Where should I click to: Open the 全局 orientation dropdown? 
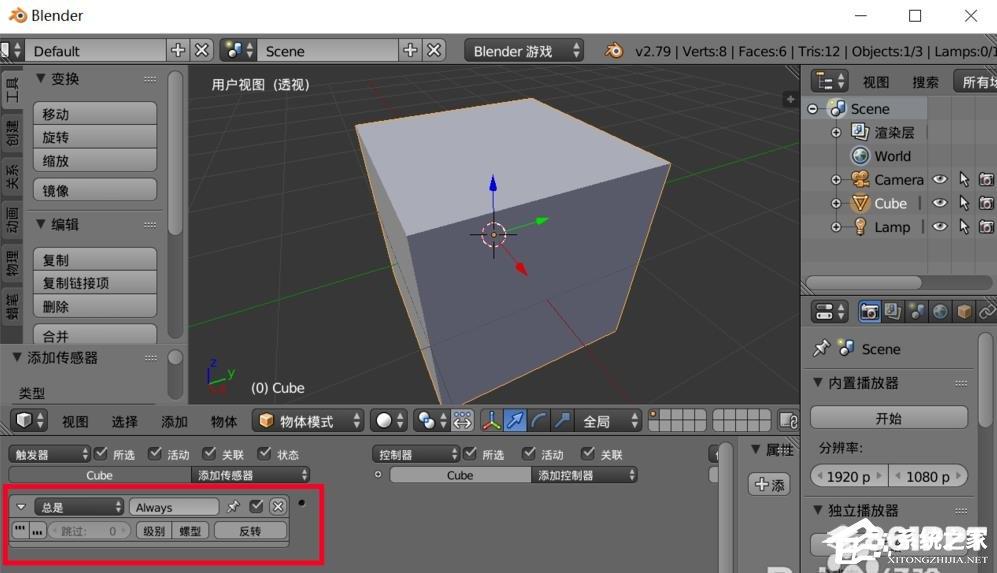pos(608,420)
